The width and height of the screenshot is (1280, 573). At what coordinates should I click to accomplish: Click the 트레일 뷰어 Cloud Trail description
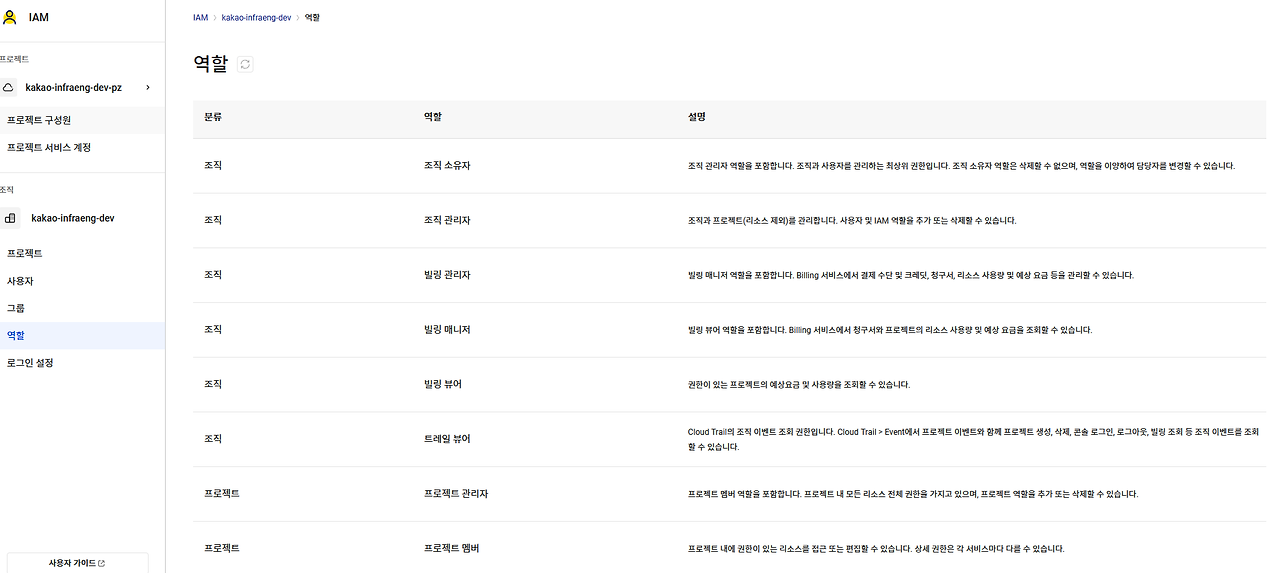[973, 439]
